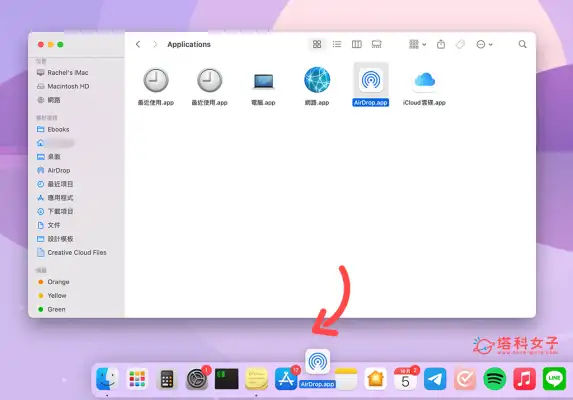This screenshot has width=573, height=400.
Task: Open Music app from the Dock
Action: (x=524, y=379)
